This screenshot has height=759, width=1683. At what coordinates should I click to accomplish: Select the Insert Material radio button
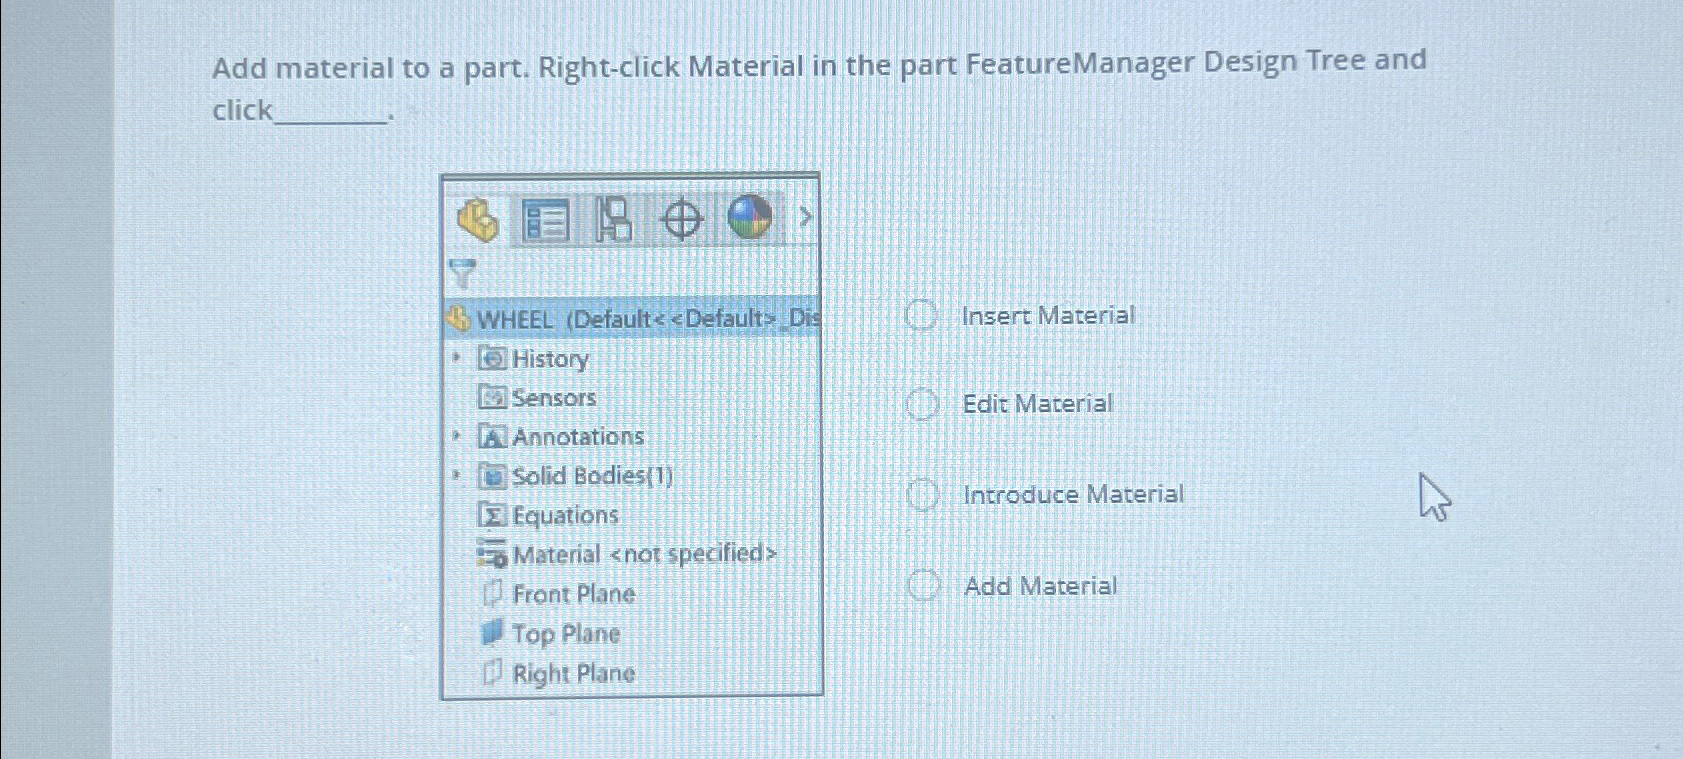point(922,316)
